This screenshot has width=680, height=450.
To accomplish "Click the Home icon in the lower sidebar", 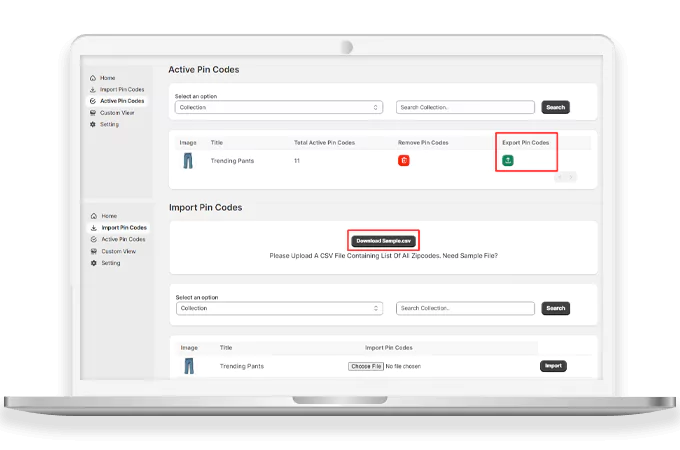I will point(94,216).
